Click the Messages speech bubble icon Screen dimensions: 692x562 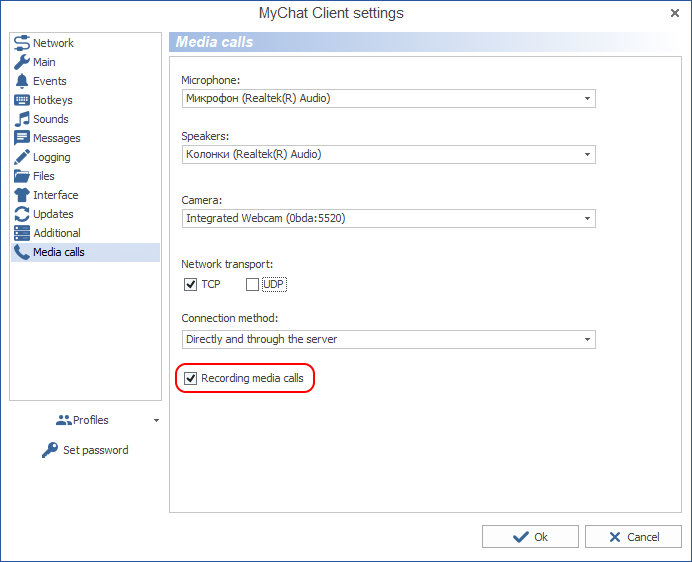tap(22, 138)
